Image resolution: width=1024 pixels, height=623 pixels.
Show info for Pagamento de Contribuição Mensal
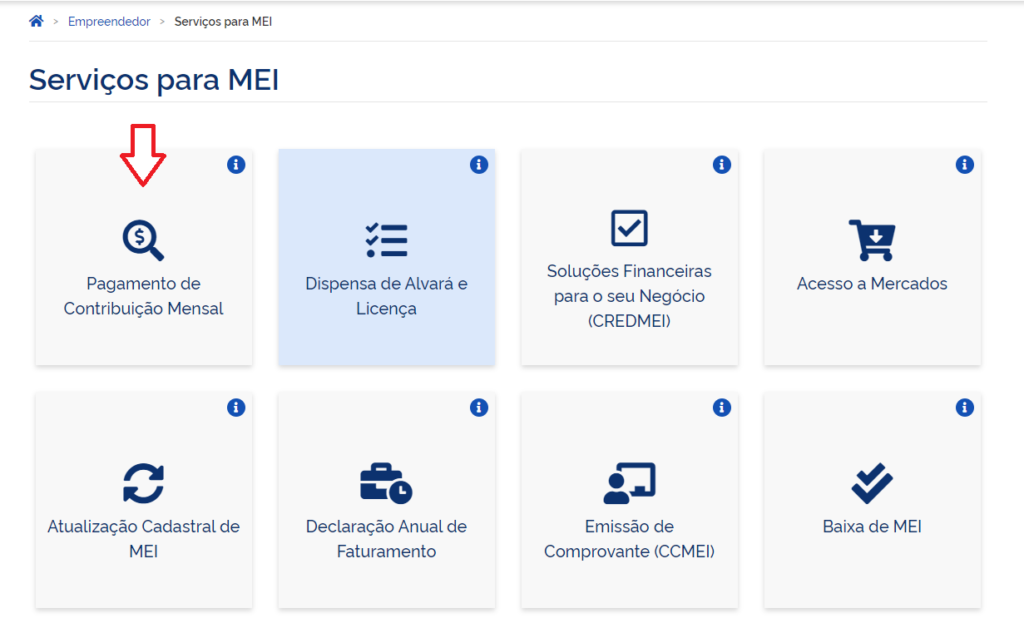(236, 165)
